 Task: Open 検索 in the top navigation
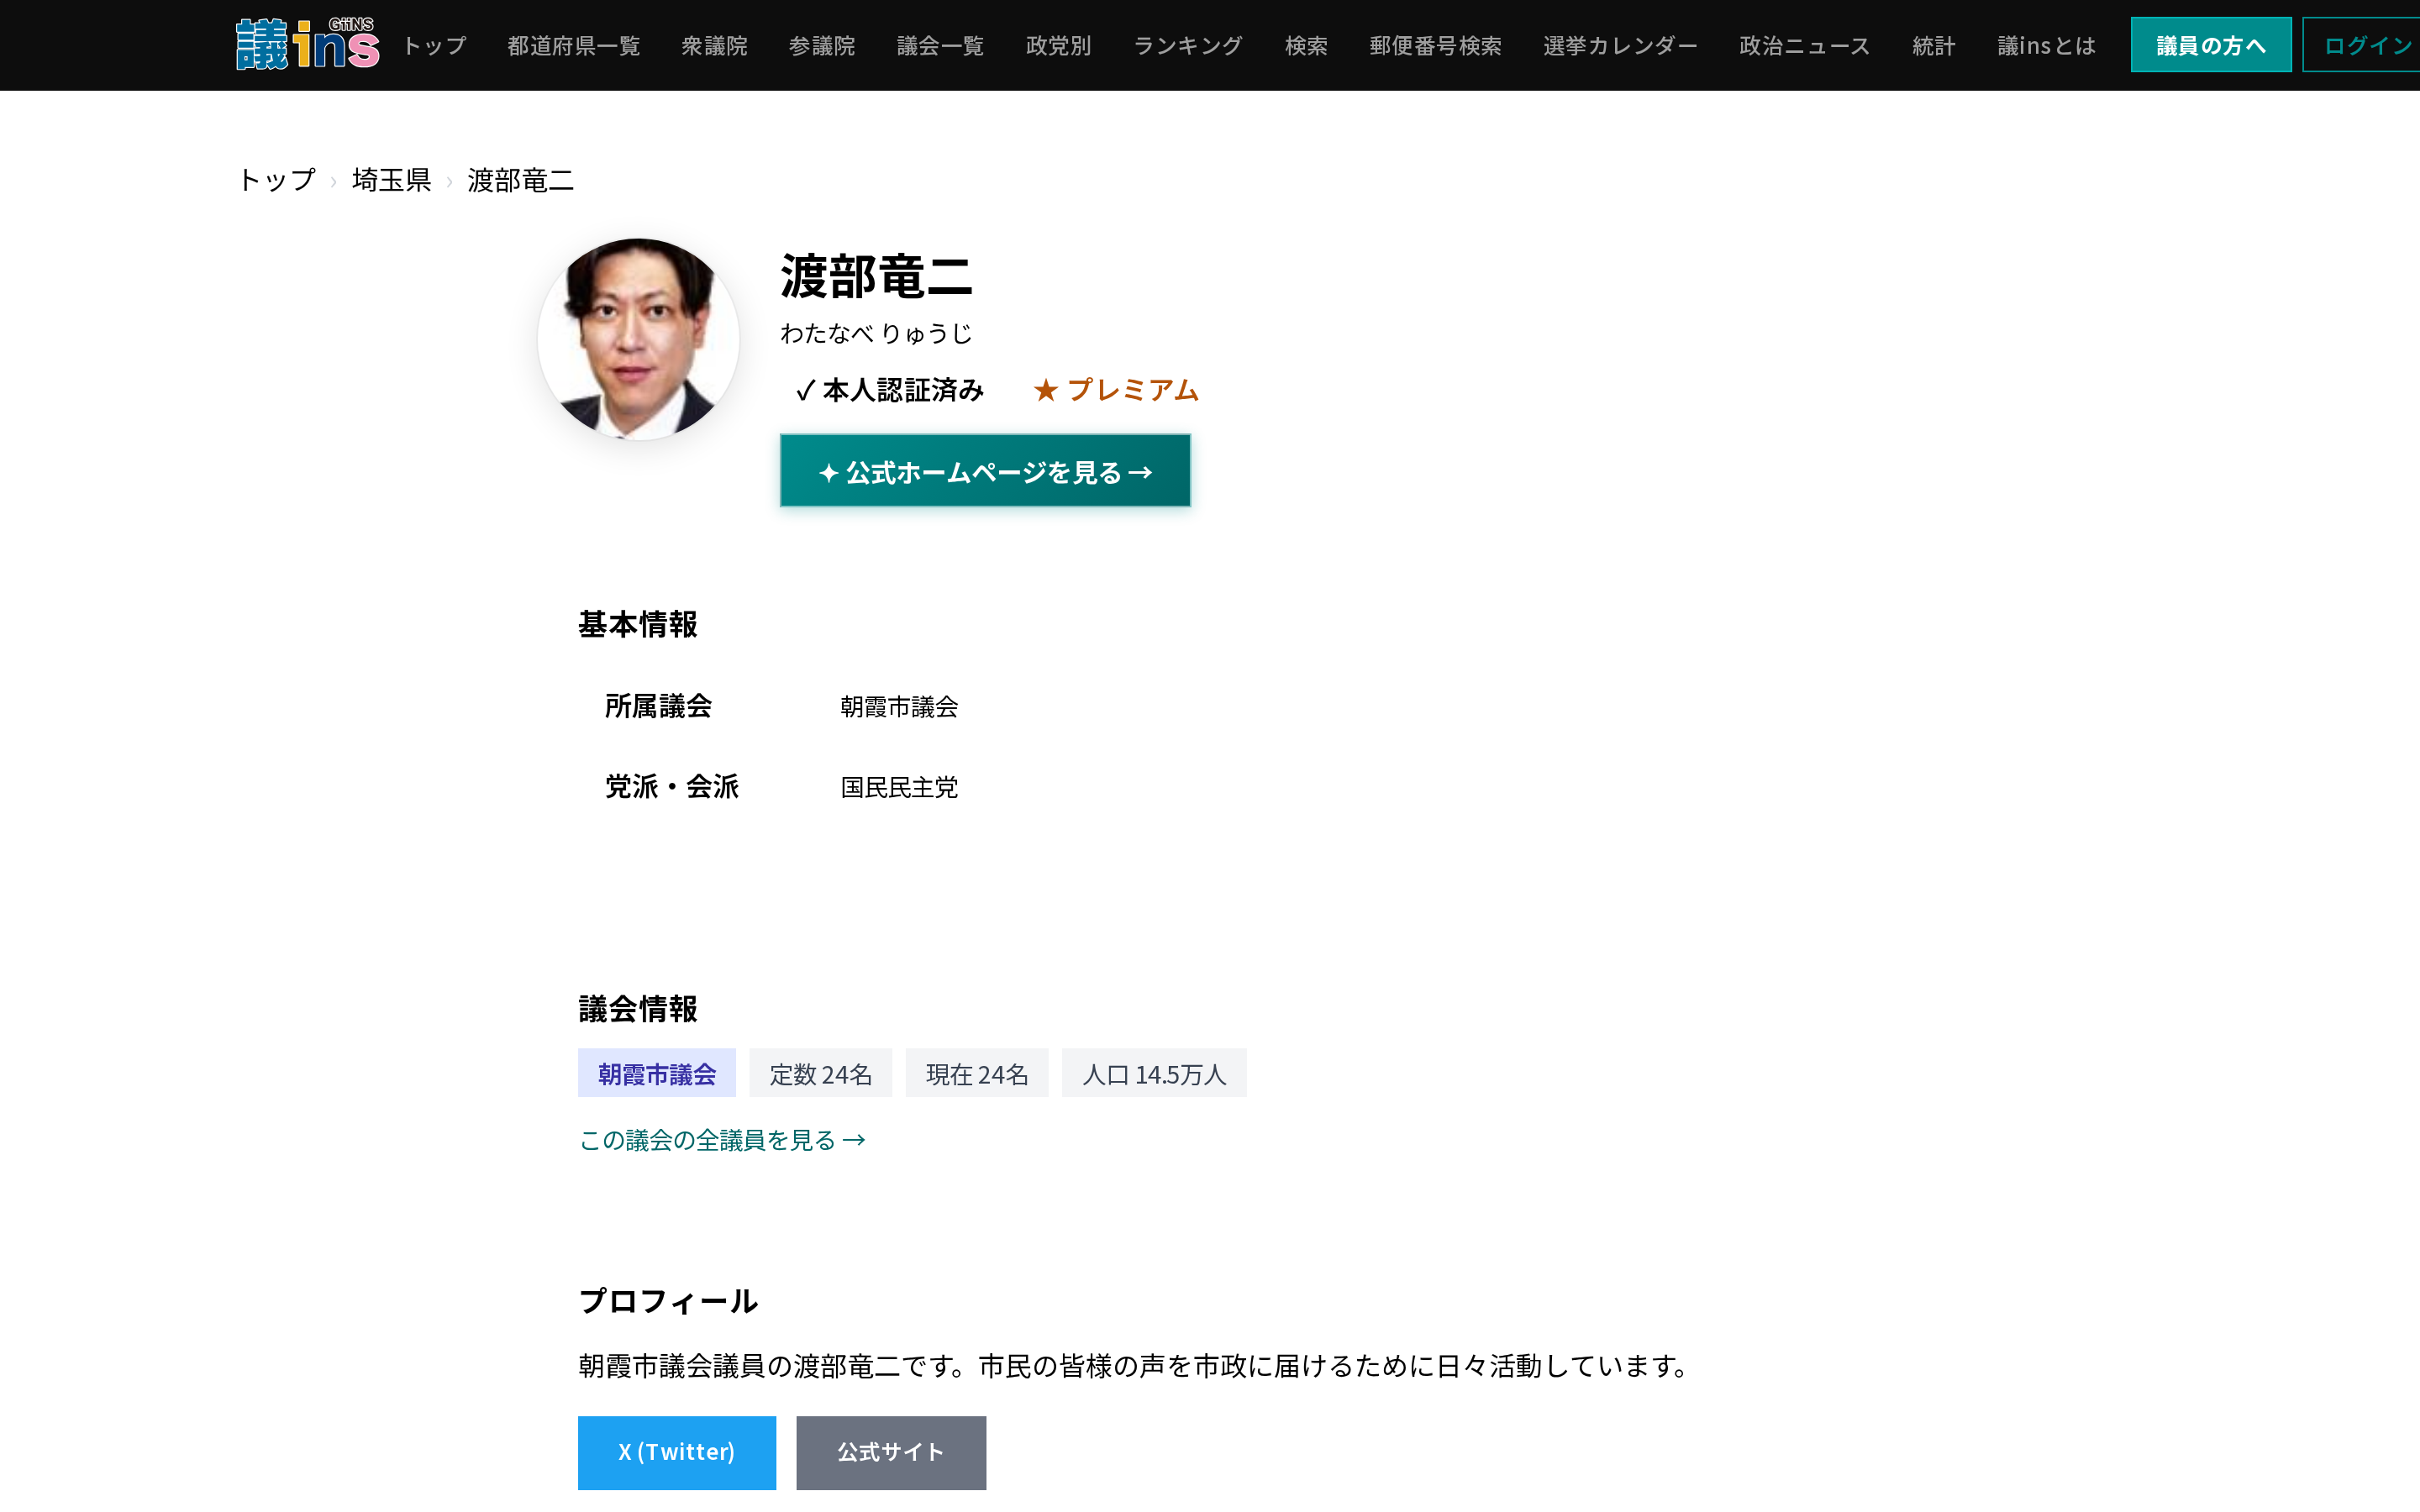1306,46
